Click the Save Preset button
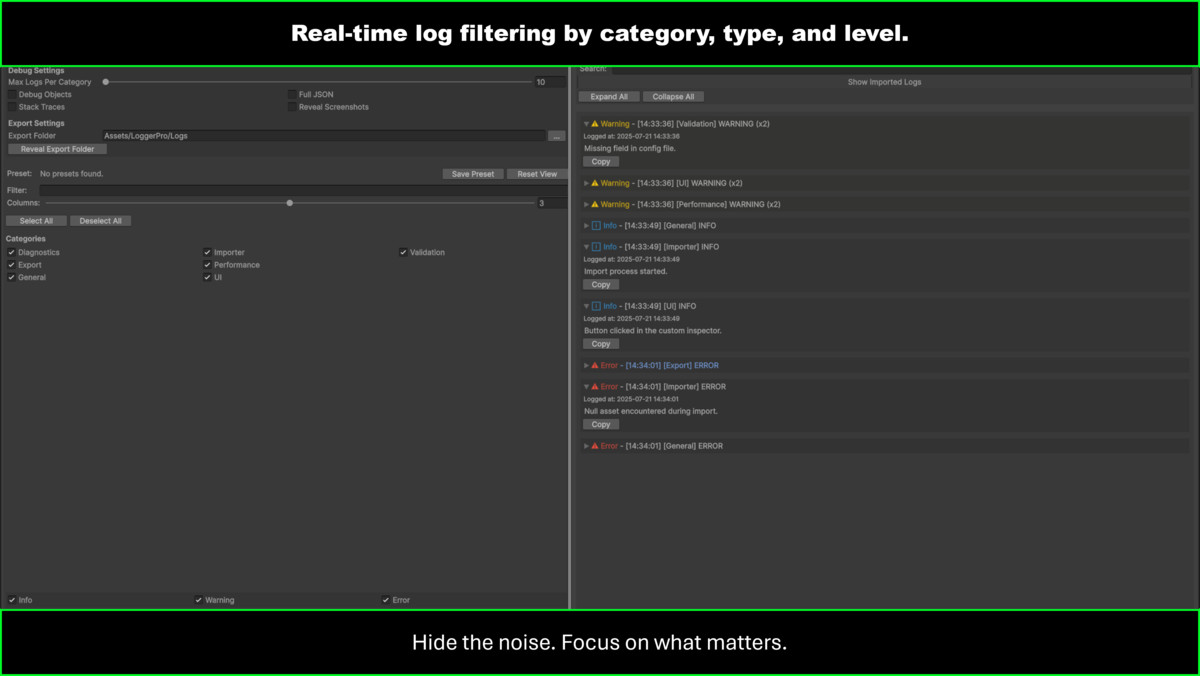The height and width of the screenshot is (676, 1200). pyautogui.click(x=473, y=174)
